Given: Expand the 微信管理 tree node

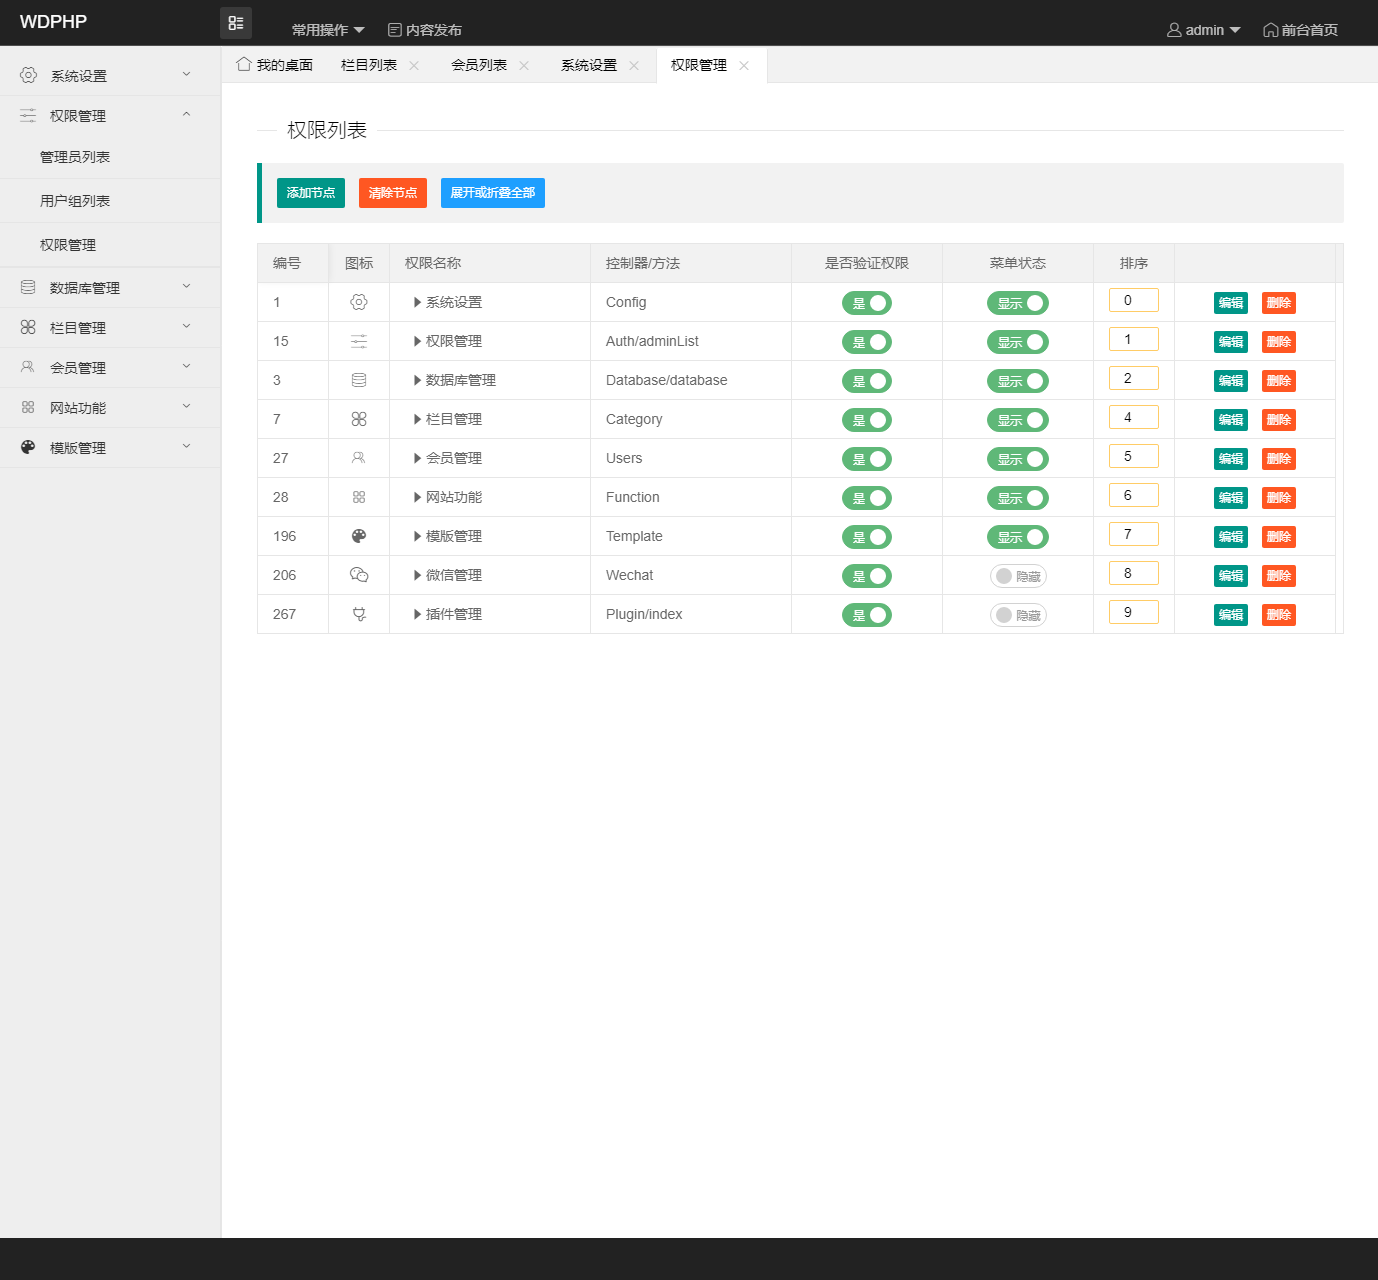Looking at the screenshot, I should (418, 575).
